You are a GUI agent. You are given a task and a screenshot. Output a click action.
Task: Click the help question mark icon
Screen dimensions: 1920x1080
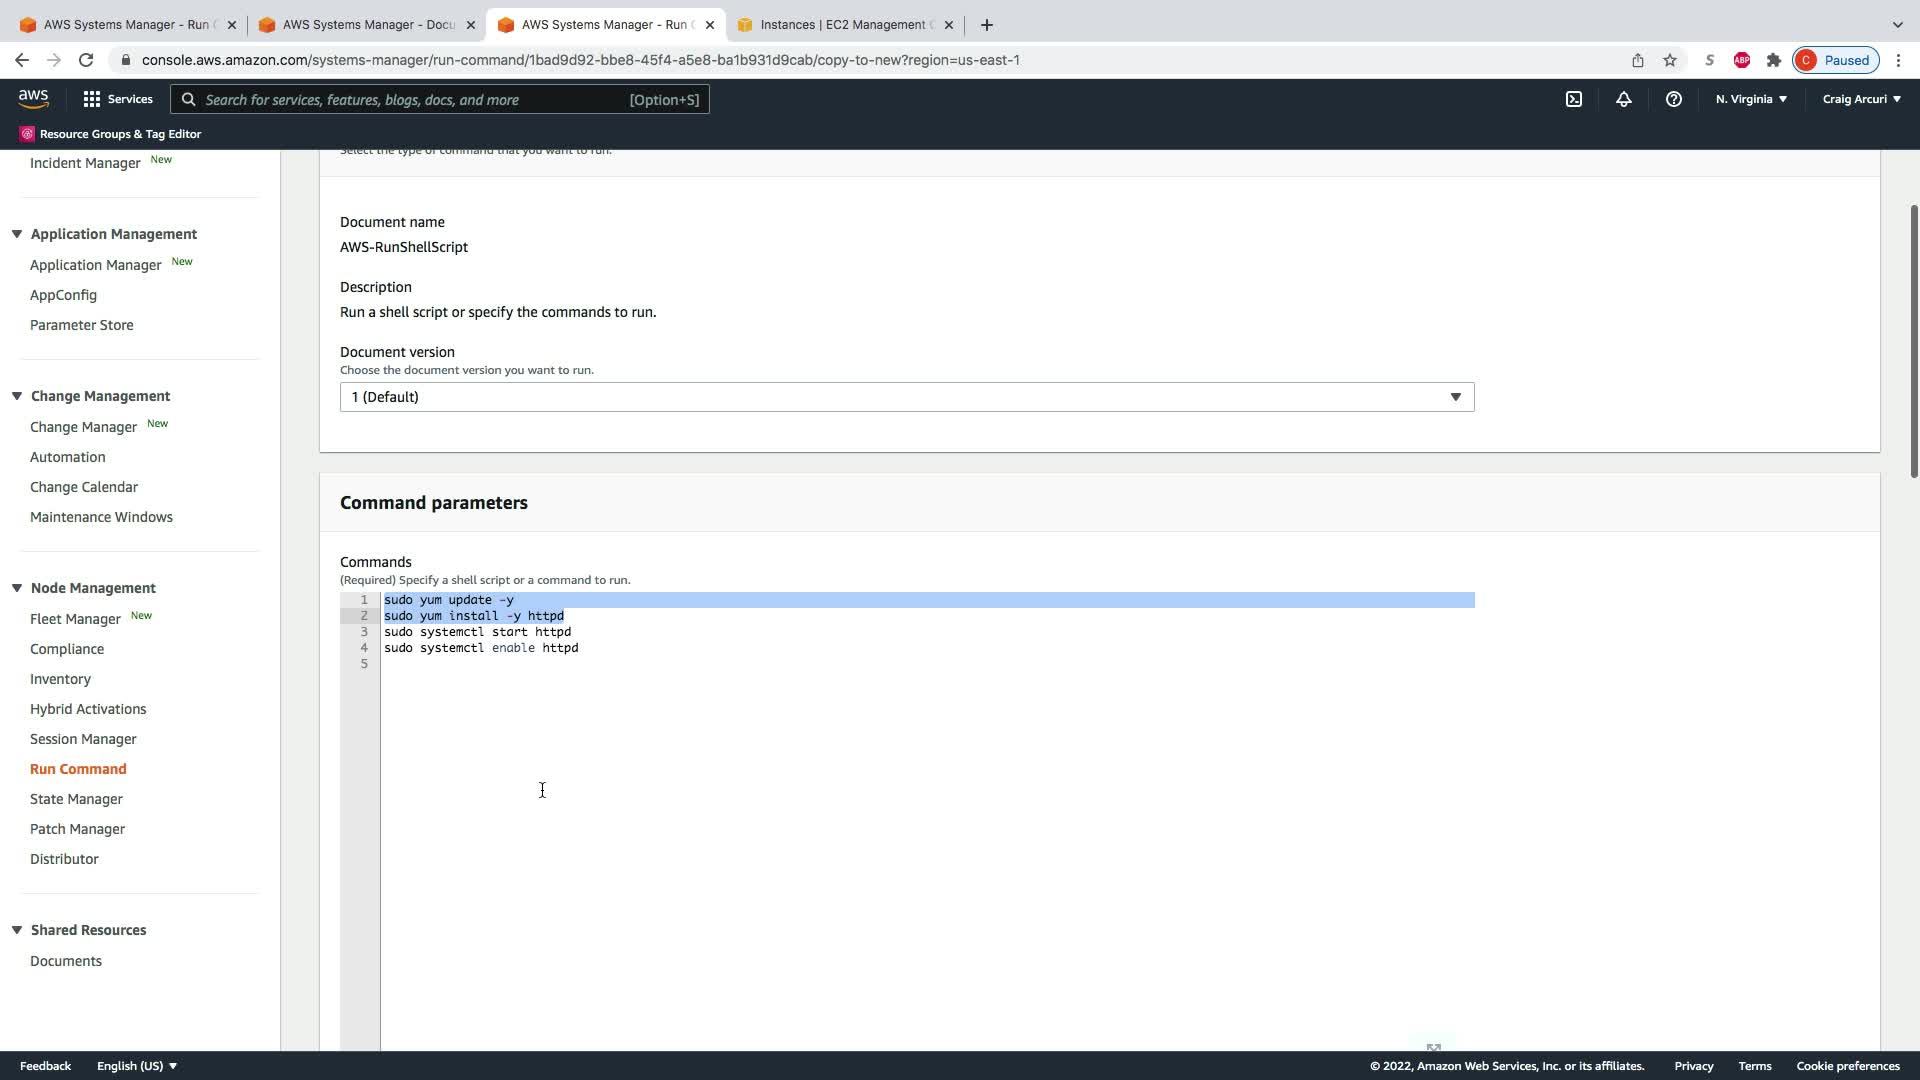click(1673, 99)
